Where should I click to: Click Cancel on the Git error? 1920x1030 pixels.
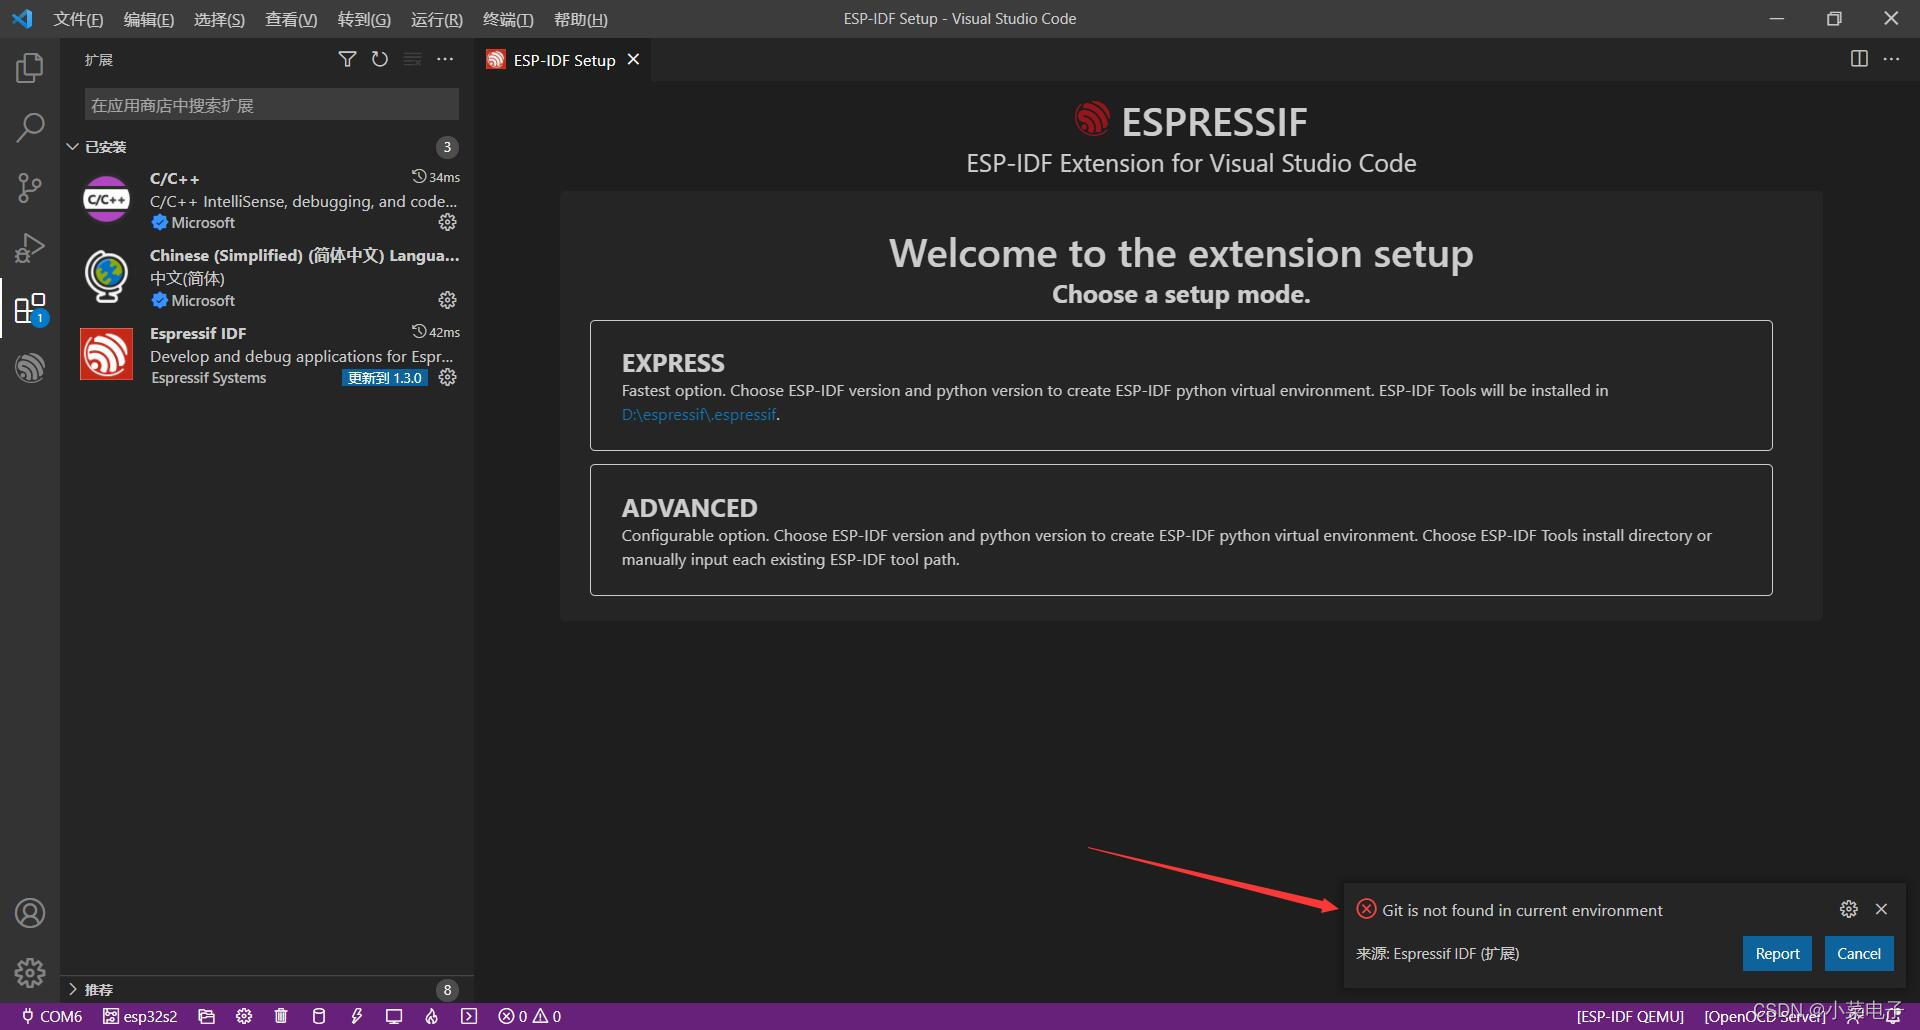[x=1859, y=953]
